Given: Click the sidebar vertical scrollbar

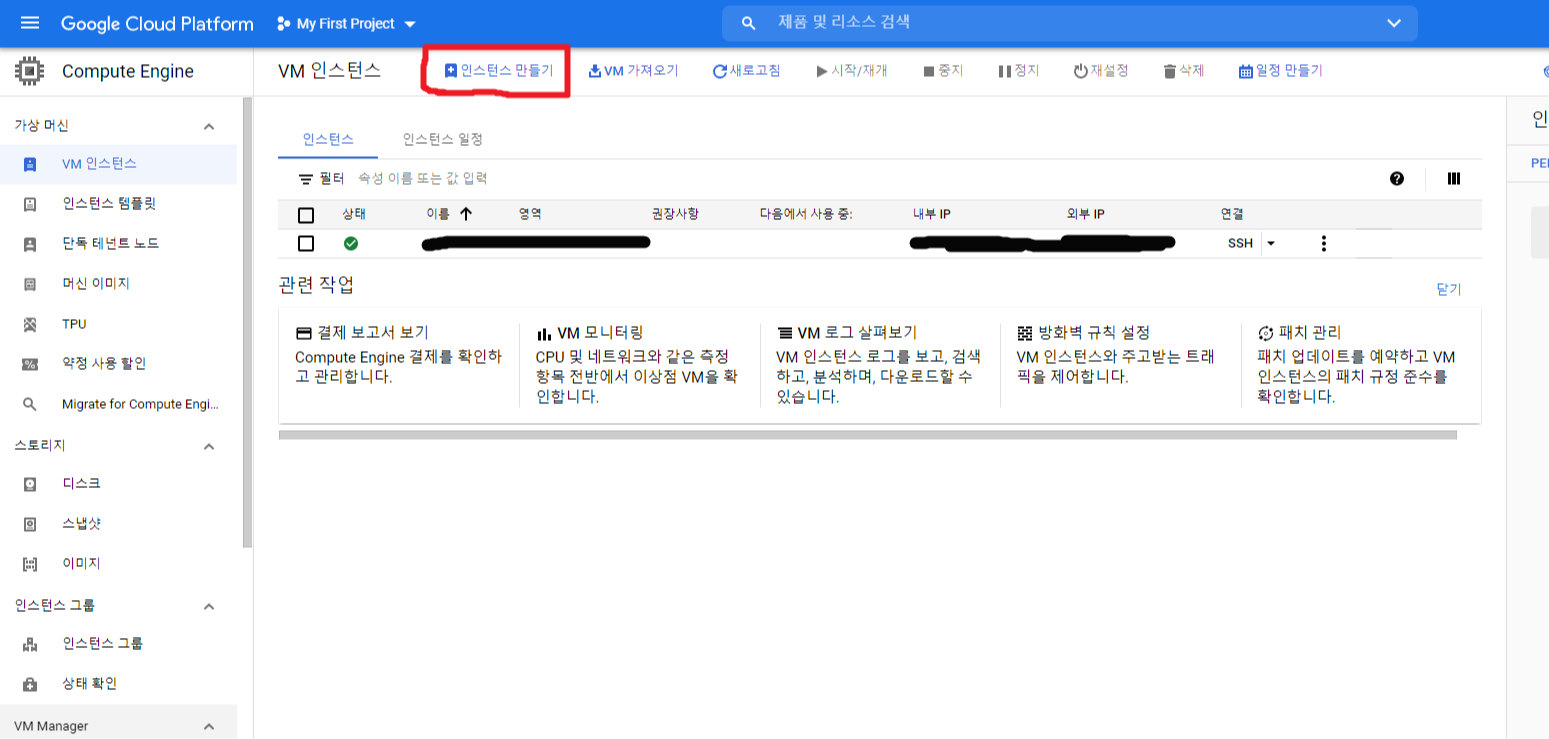Looking at the screenshot, I should tap(248, 323).
